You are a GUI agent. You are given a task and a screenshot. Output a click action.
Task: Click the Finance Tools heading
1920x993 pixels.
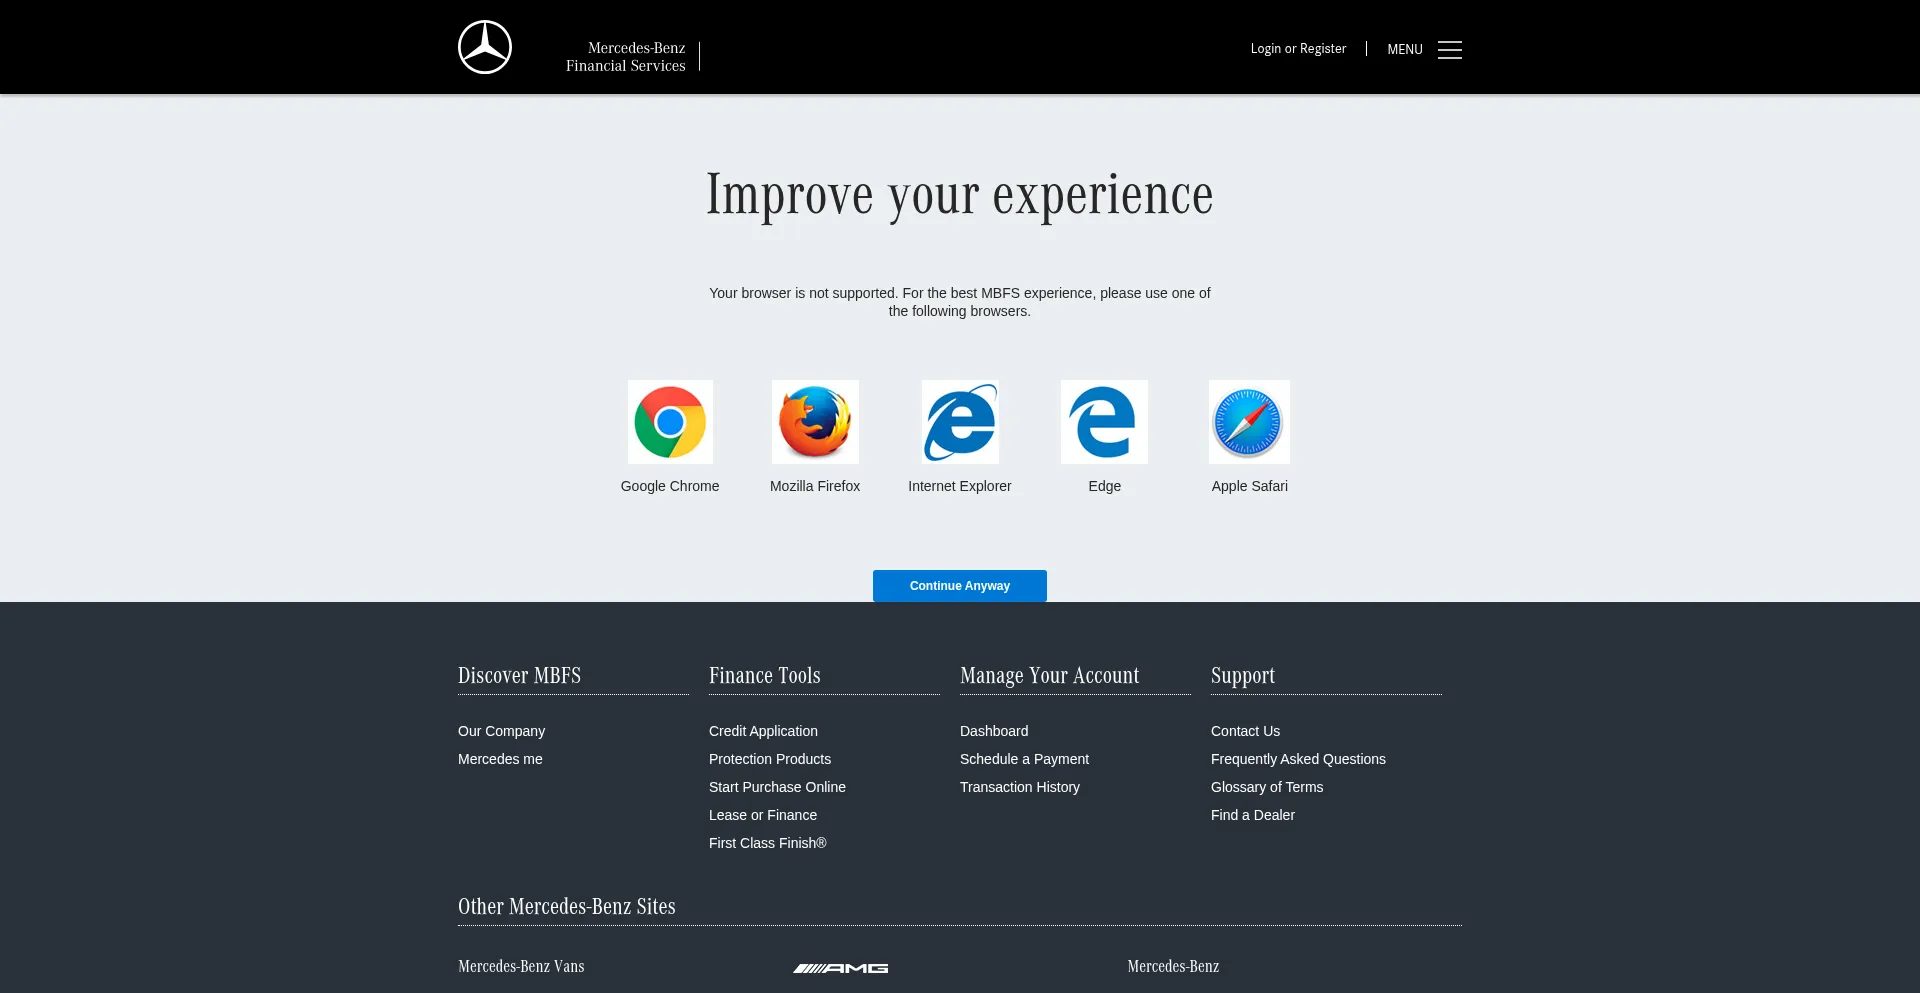[765, 676]
